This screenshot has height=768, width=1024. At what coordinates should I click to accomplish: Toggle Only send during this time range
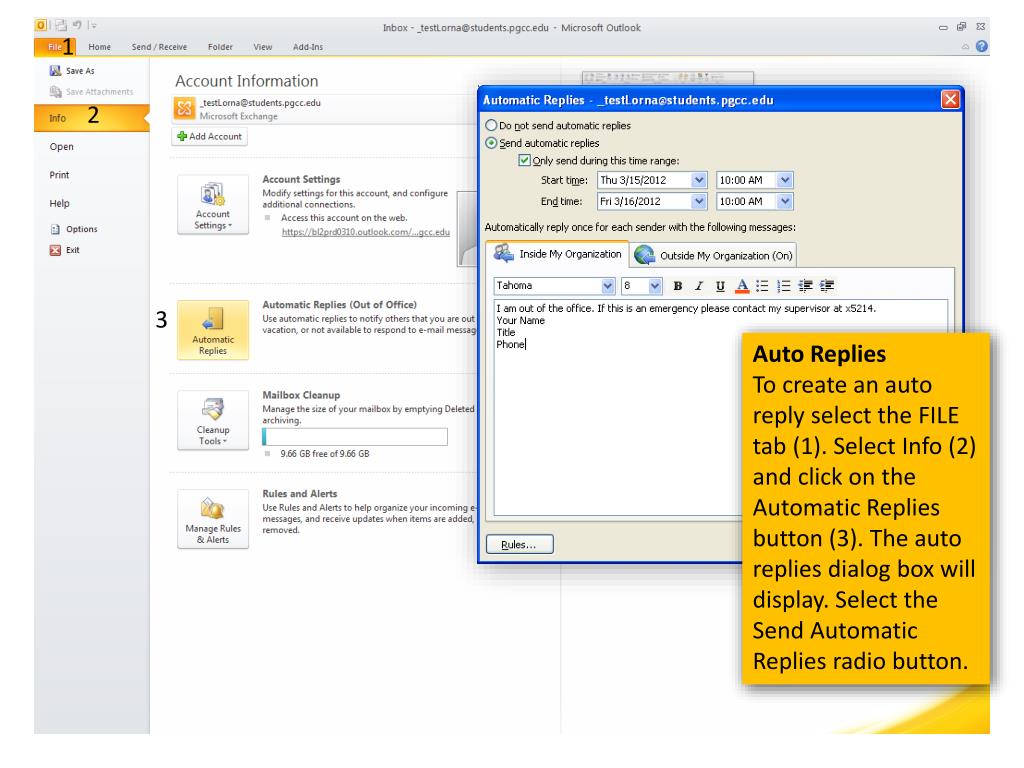[524, 160]
